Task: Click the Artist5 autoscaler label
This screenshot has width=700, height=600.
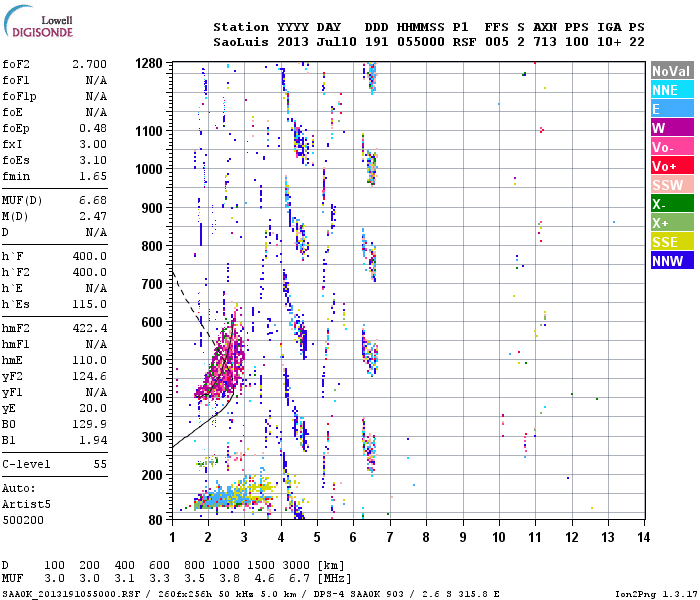Action: [x=26, y=504]
